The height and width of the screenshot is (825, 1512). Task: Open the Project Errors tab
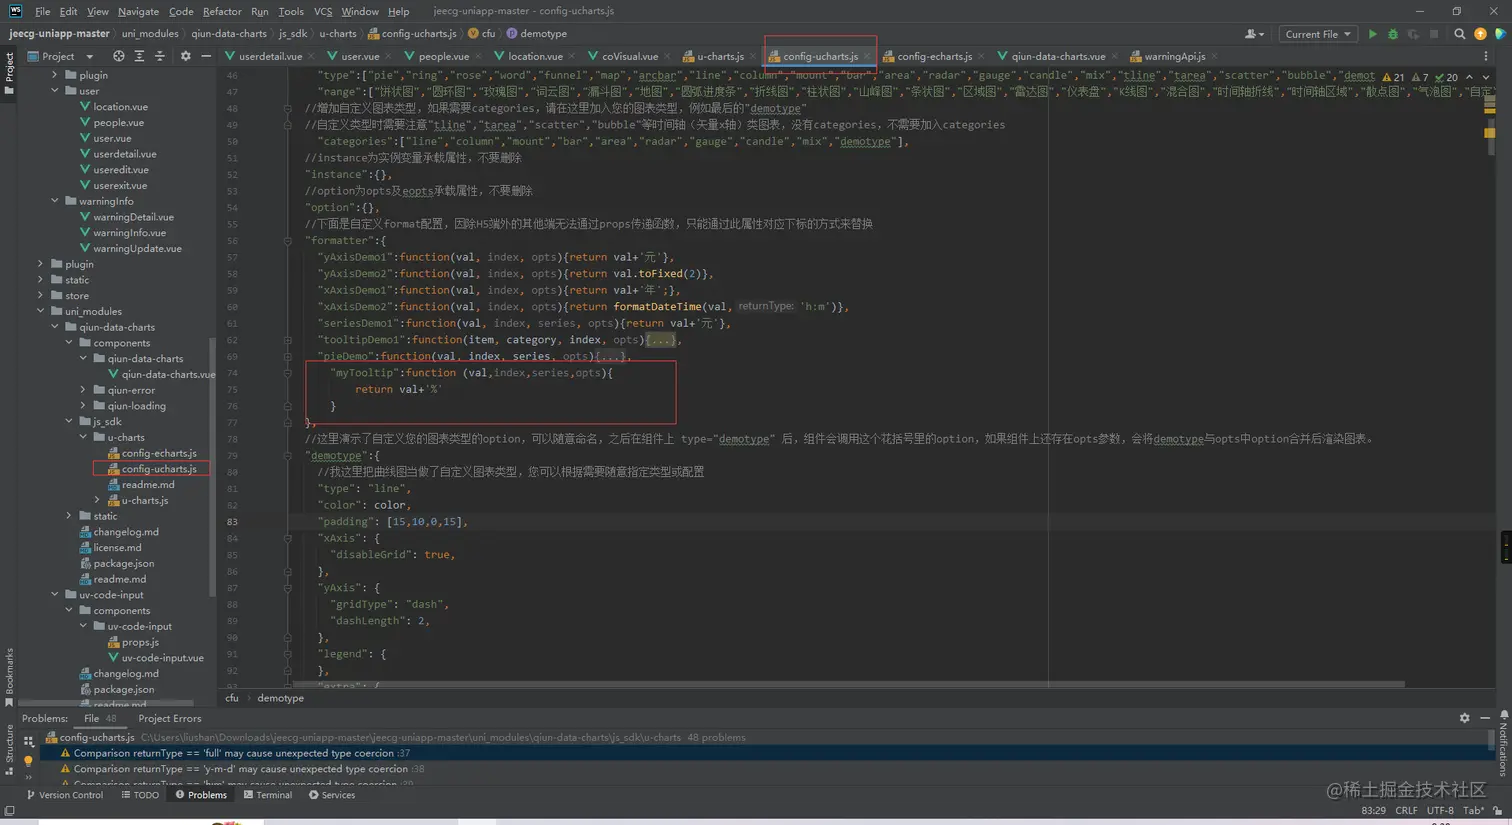pos(169,718)
